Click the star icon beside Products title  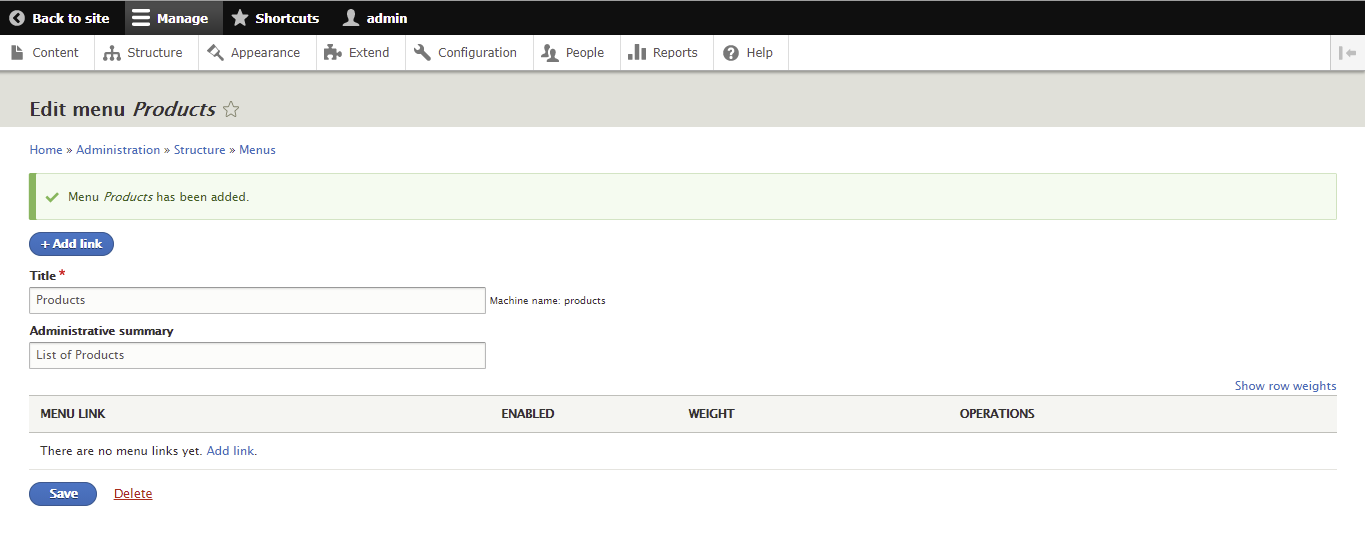point(231,110)
